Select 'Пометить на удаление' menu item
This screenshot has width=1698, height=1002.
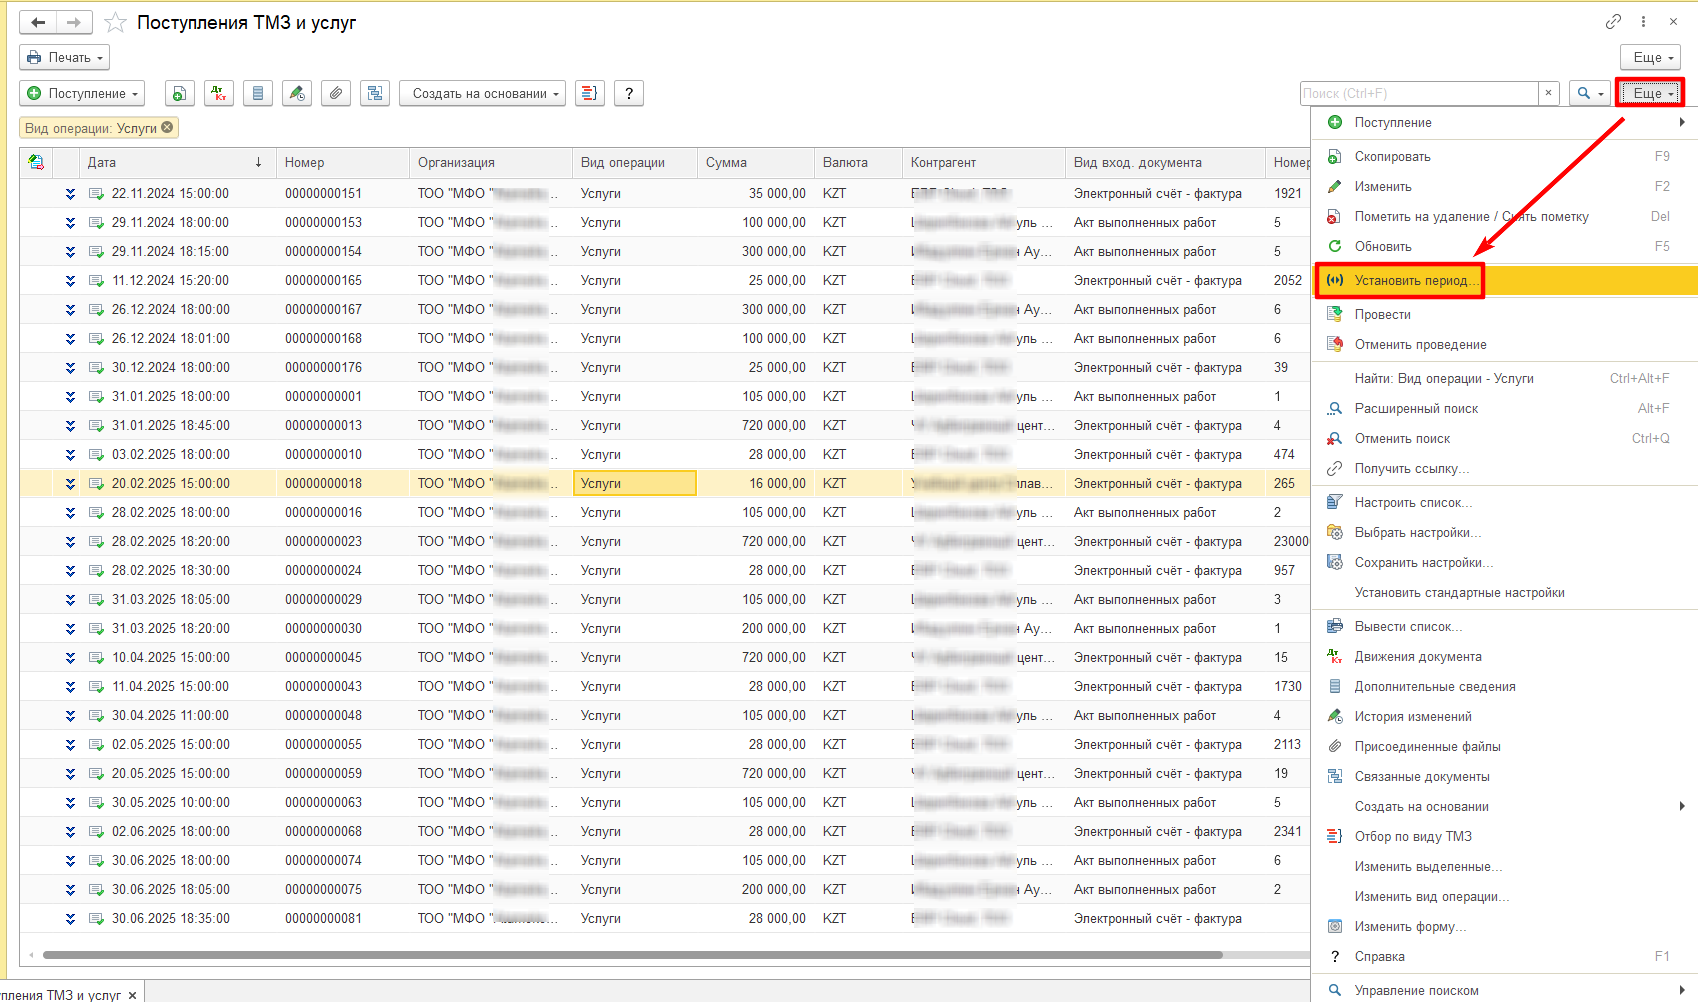1504,216
